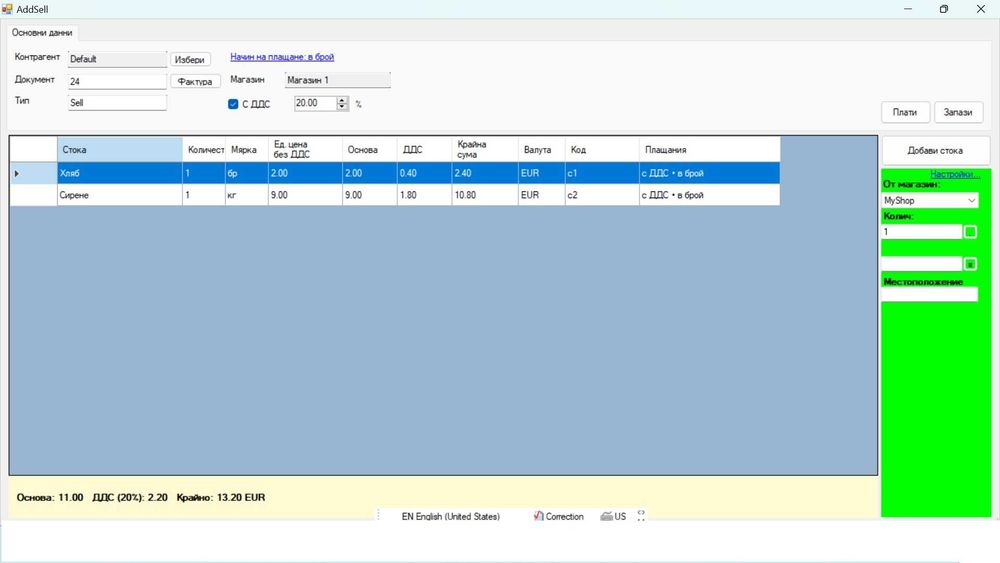Minimize the AddSell window
Viewport: 1000px width, 563px height.
(908, 9)
